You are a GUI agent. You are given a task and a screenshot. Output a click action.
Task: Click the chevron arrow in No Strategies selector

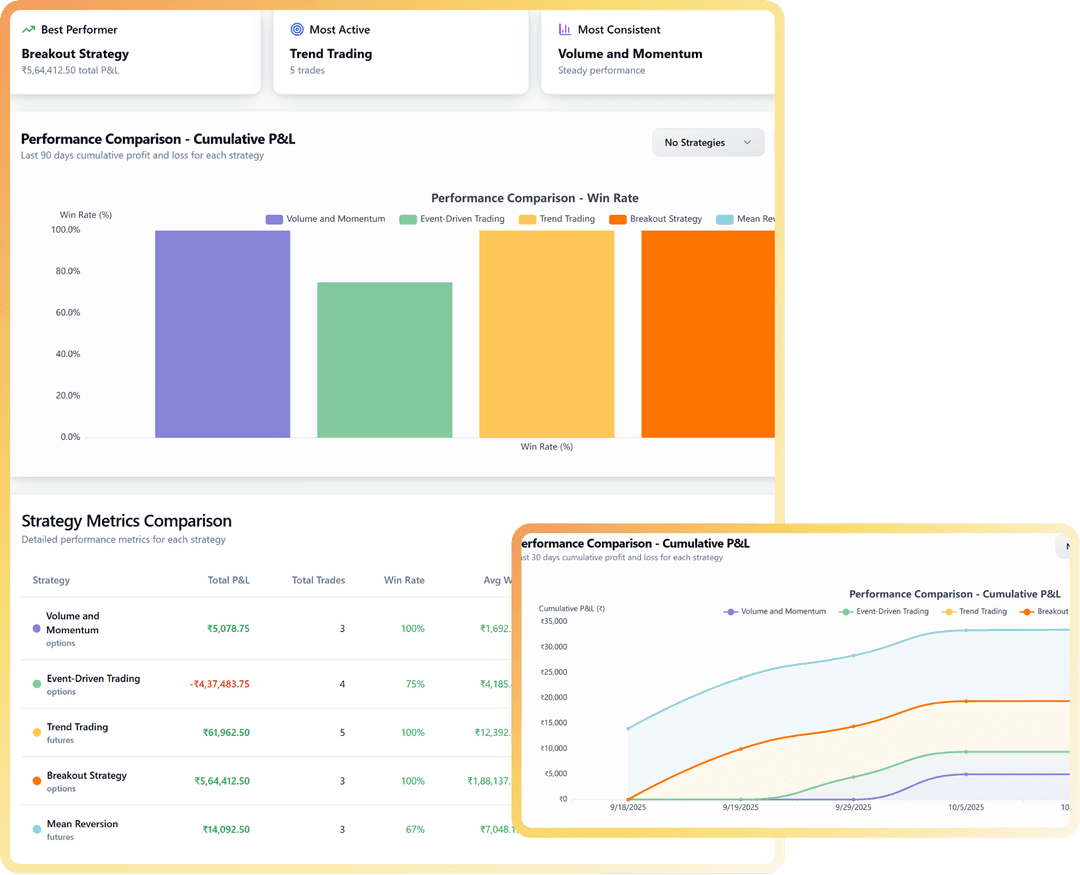747,143
